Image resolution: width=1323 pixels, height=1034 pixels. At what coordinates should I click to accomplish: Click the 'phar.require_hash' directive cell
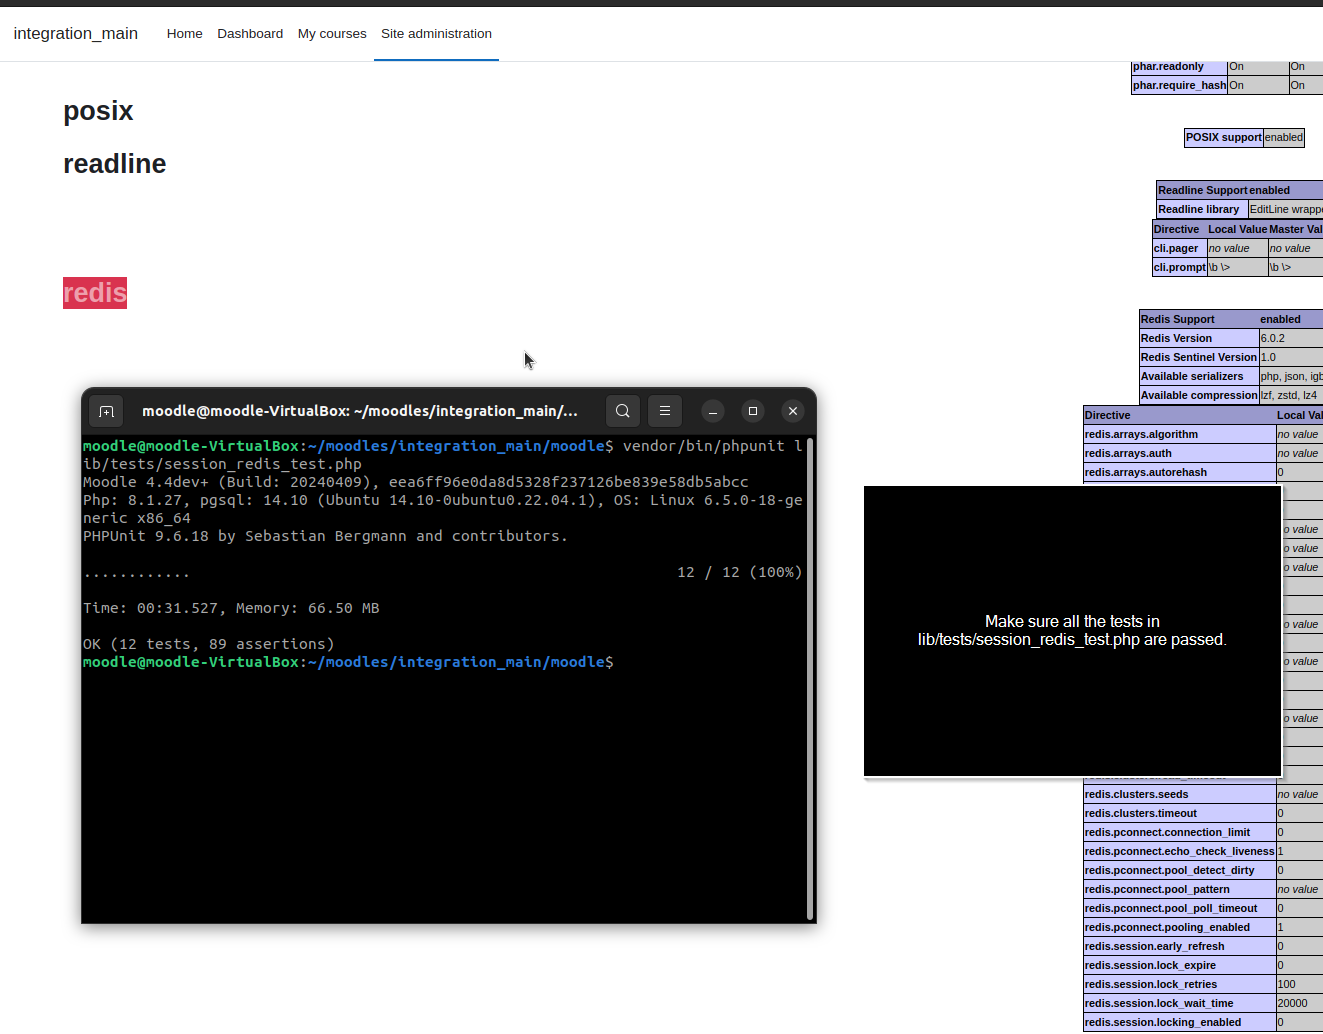tap(1179, 85)
